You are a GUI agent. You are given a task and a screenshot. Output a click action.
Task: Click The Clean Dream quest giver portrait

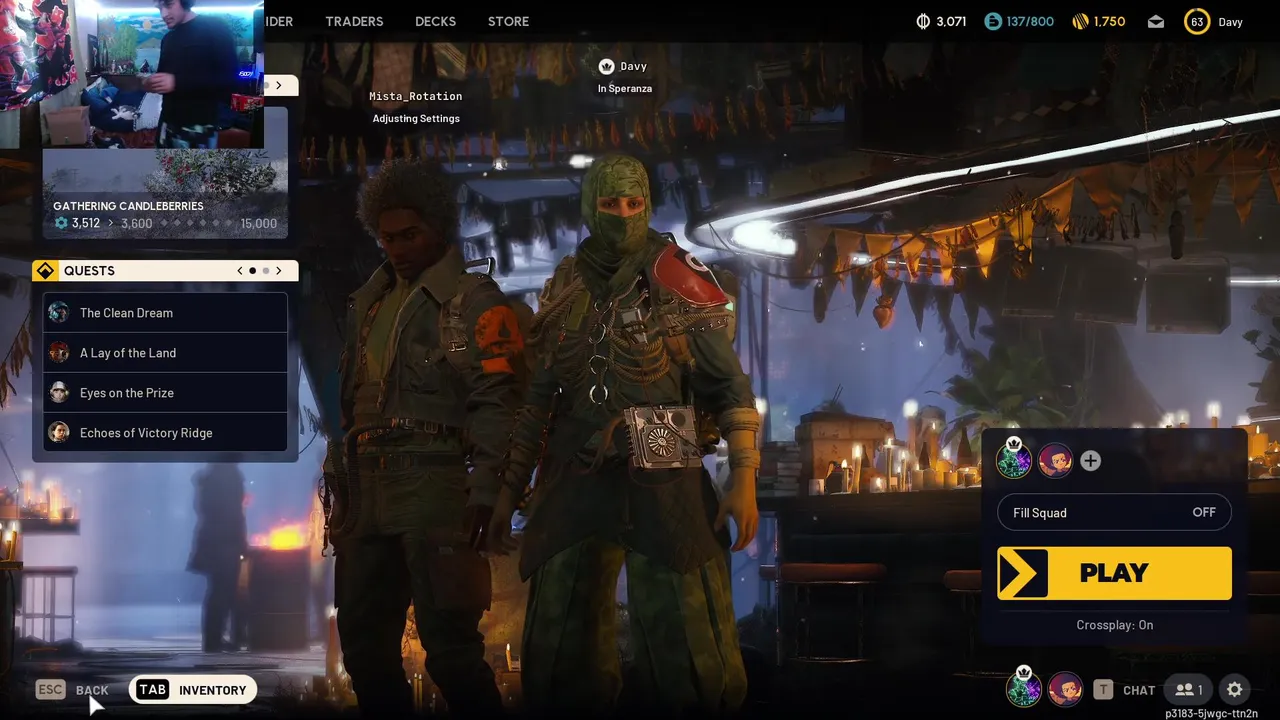59,313
